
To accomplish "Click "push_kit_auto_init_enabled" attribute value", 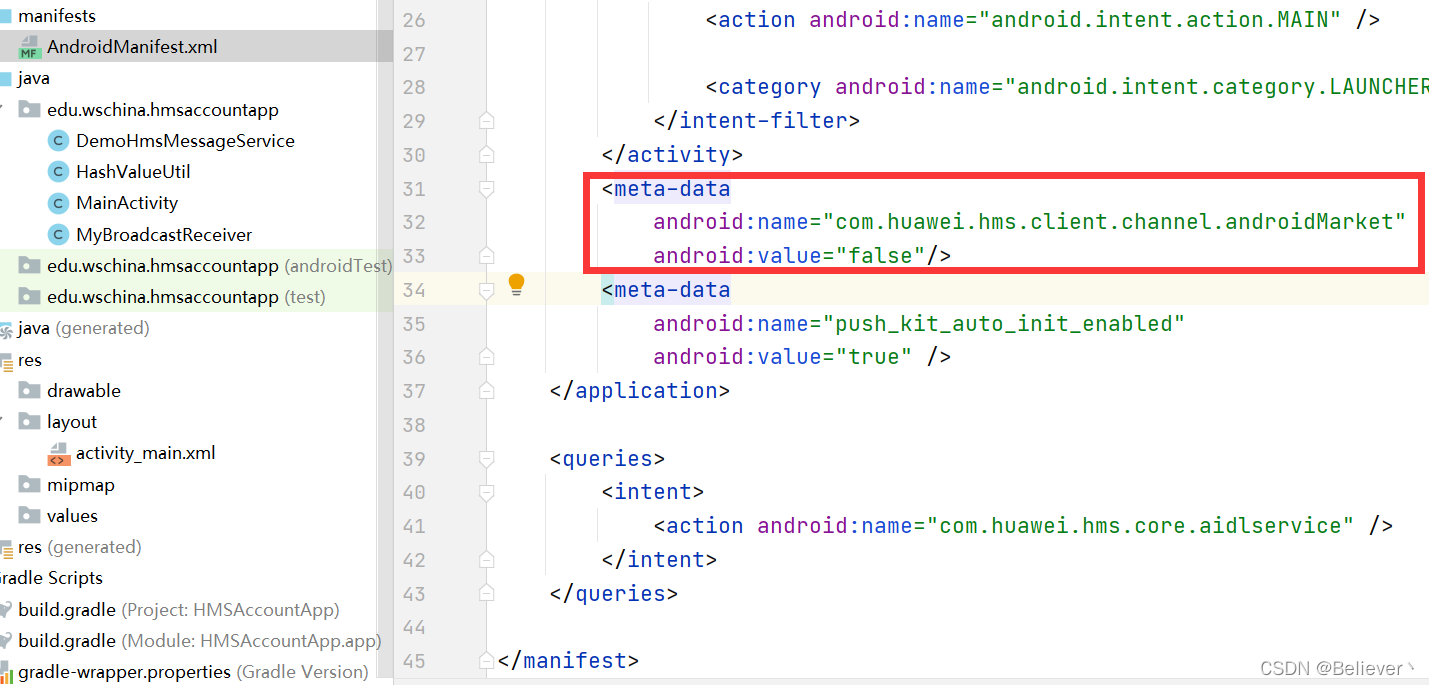I will point(1004,324).
